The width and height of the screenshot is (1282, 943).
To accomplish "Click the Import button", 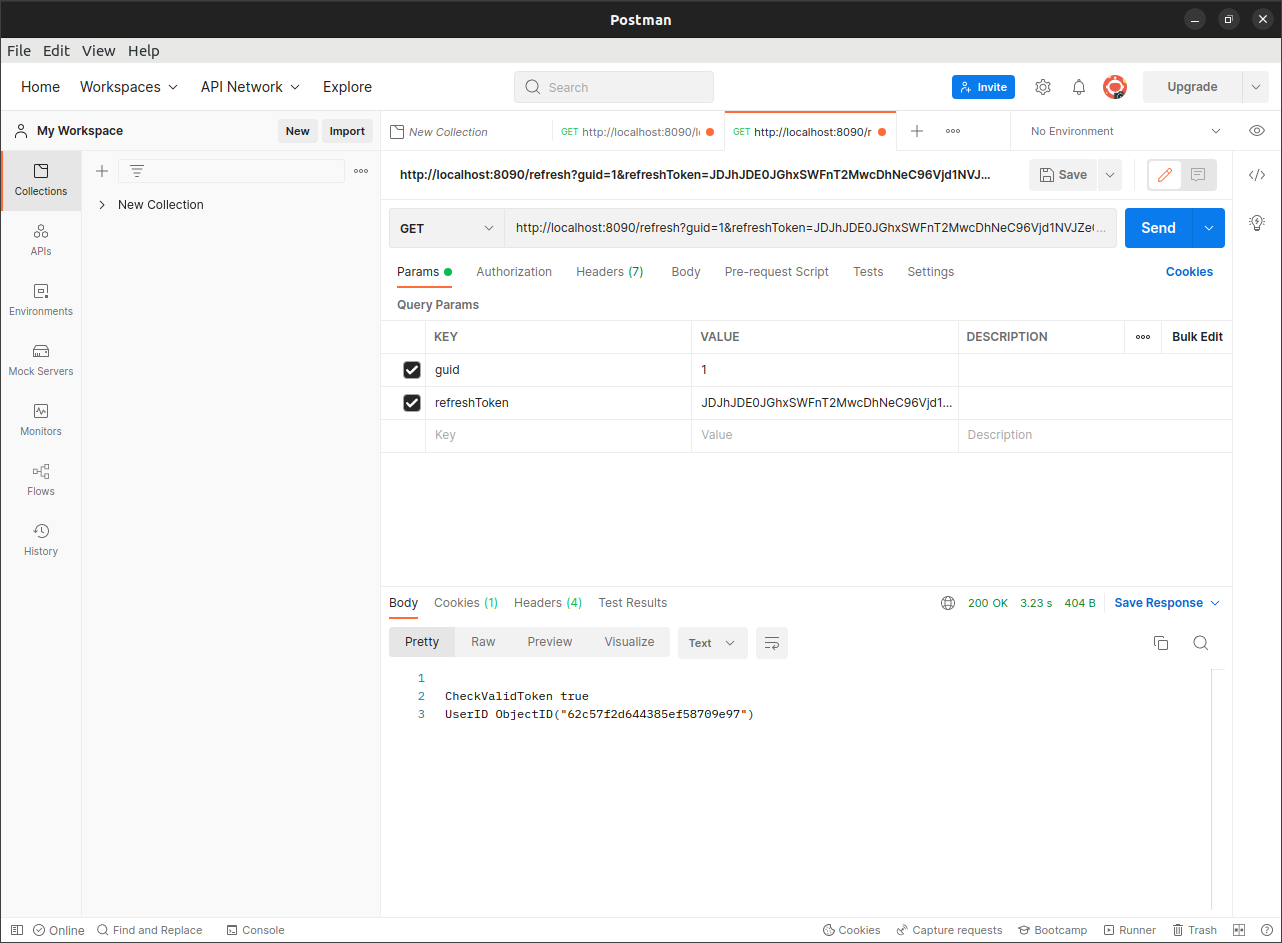I will [347, 131].
